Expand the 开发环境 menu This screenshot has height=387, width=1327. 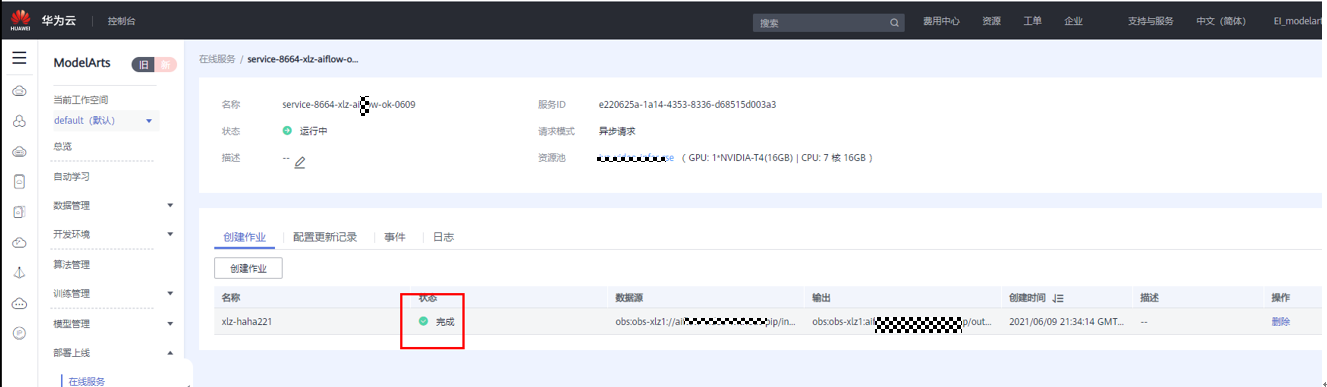tap(170, 234)
